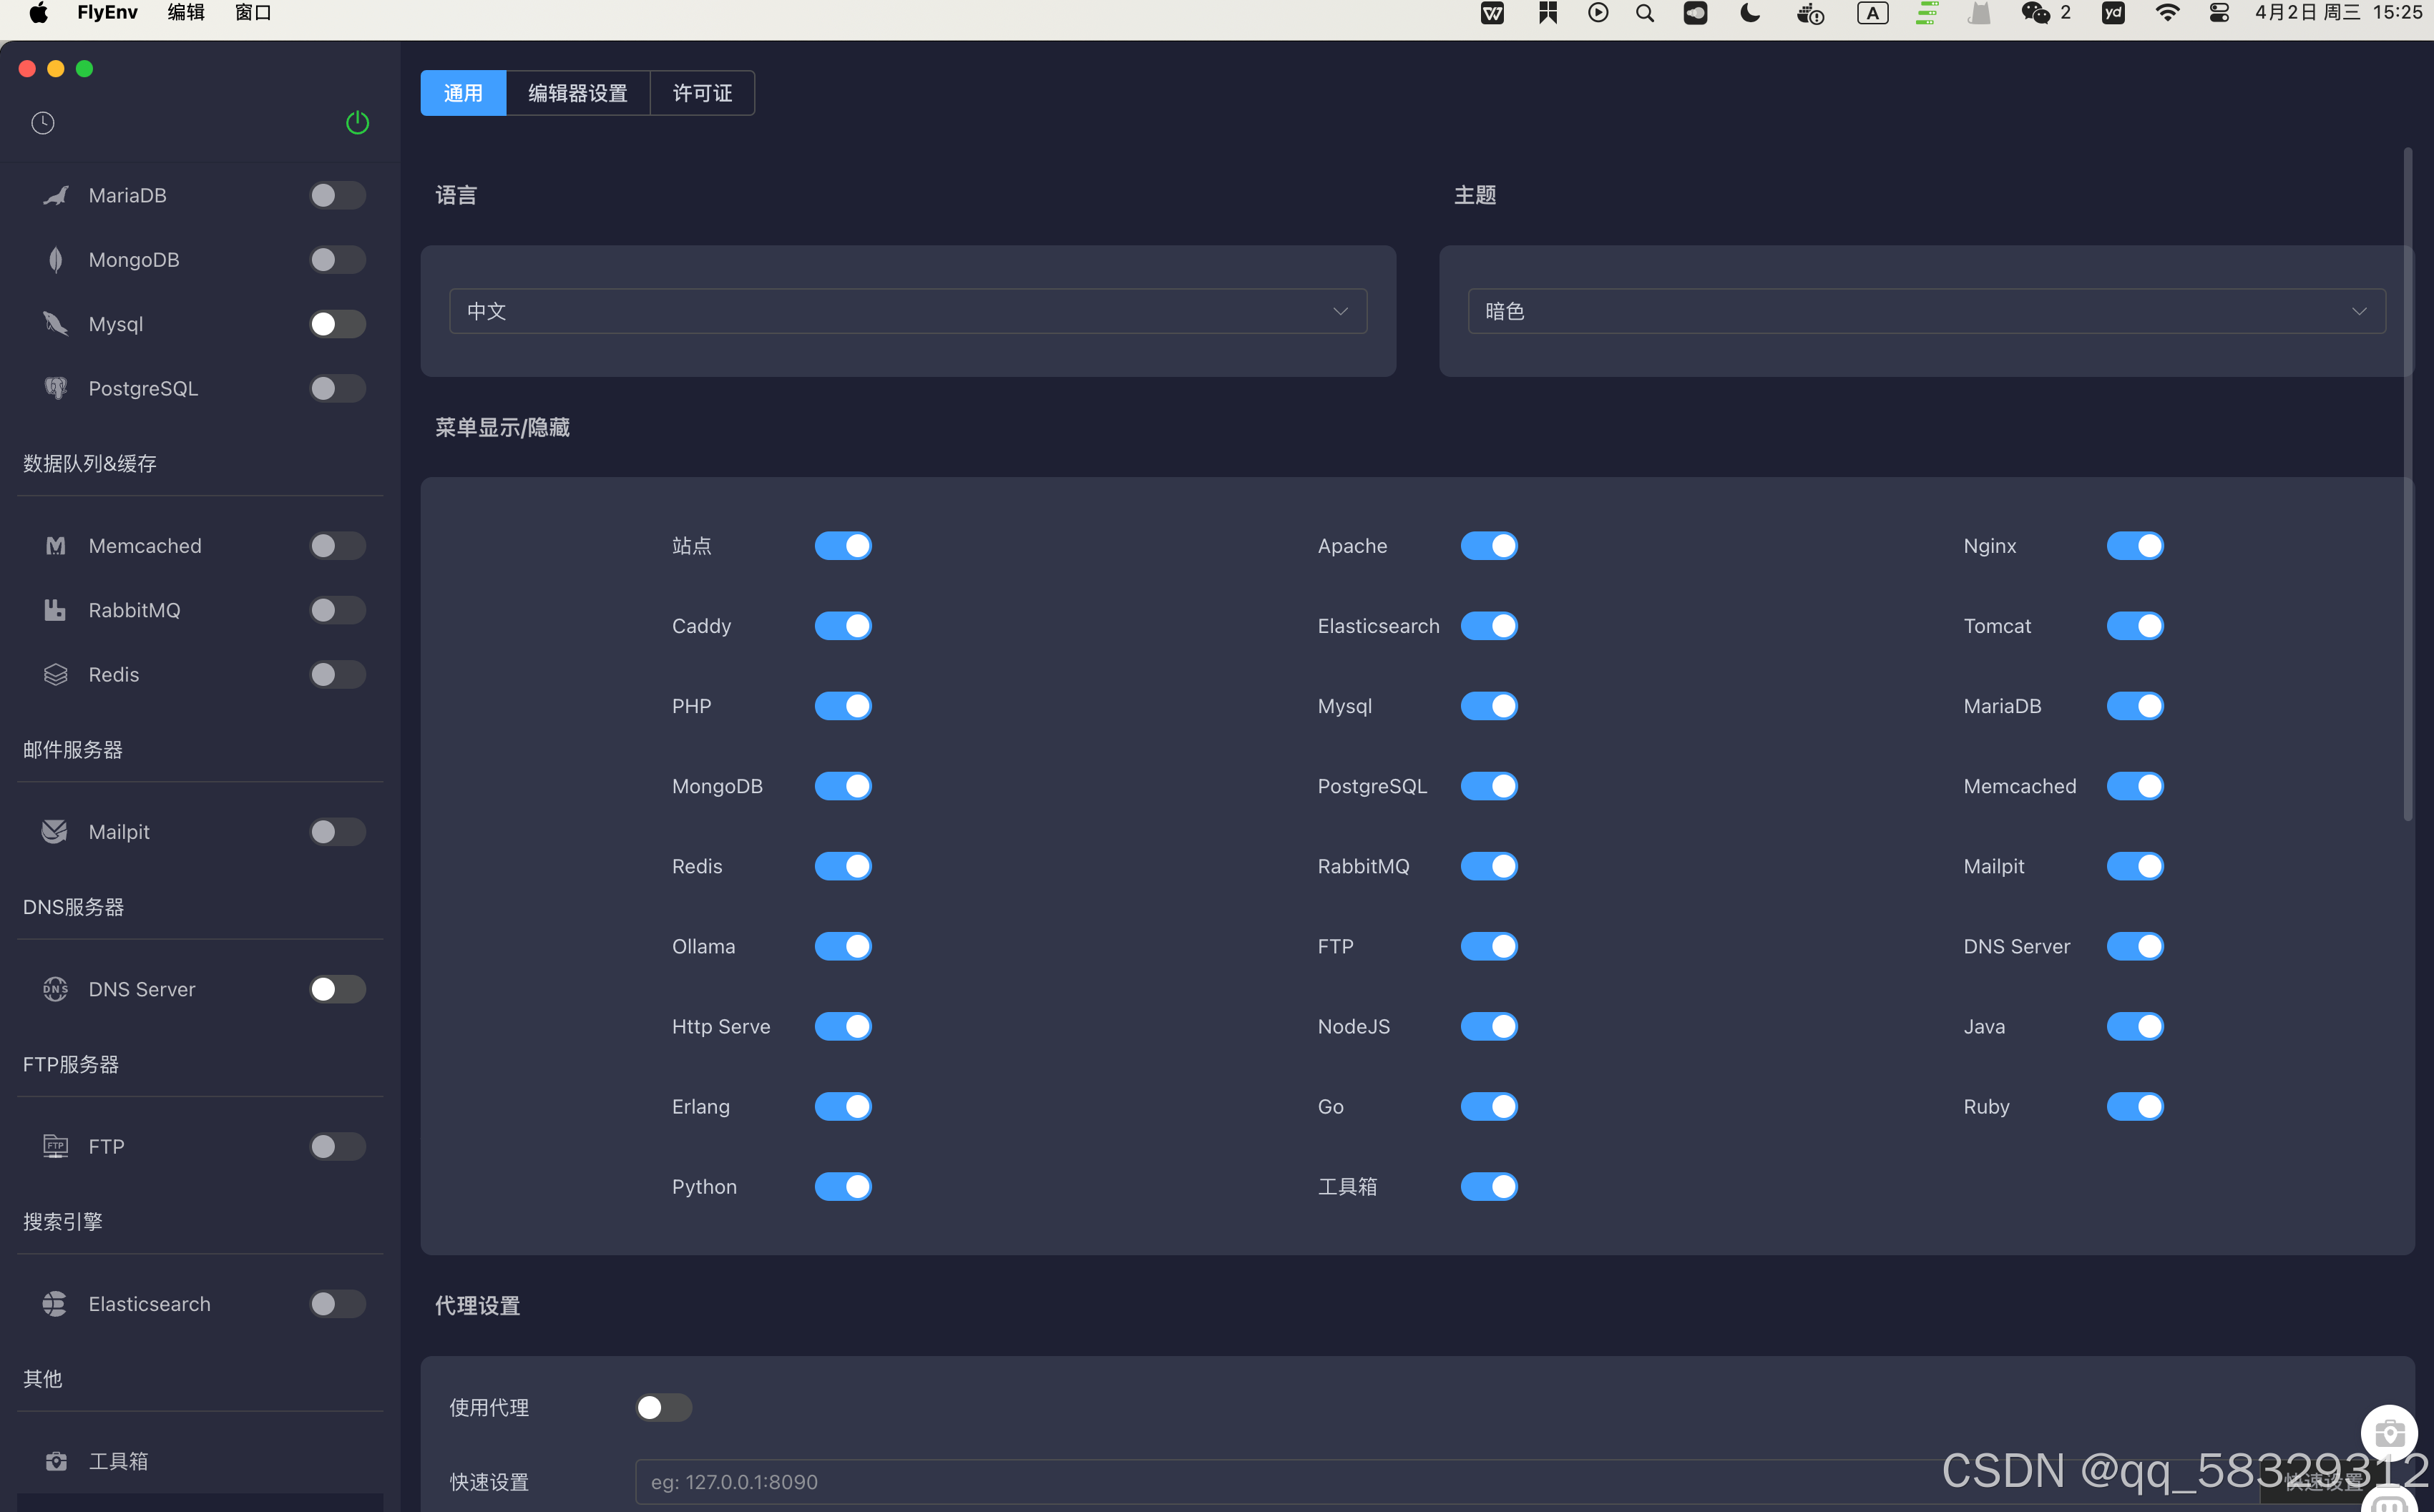
Task: Click the Mailpit envelope icon in sidebar
Action: [55, 831]
